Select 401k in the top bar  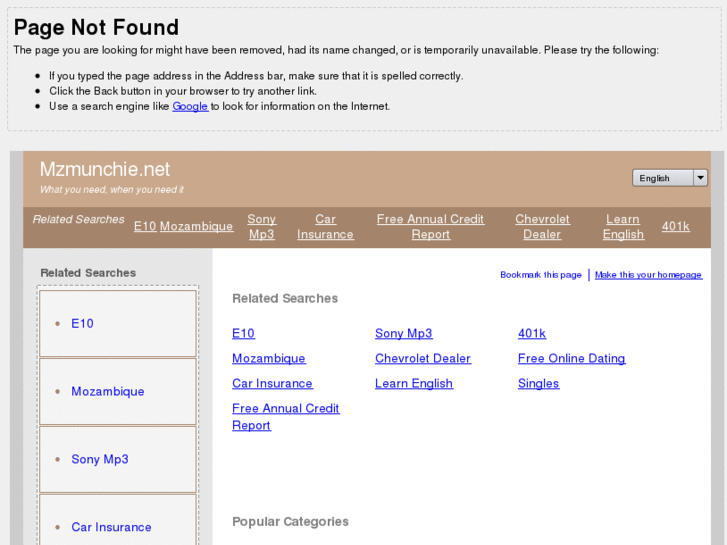(675, 226)
